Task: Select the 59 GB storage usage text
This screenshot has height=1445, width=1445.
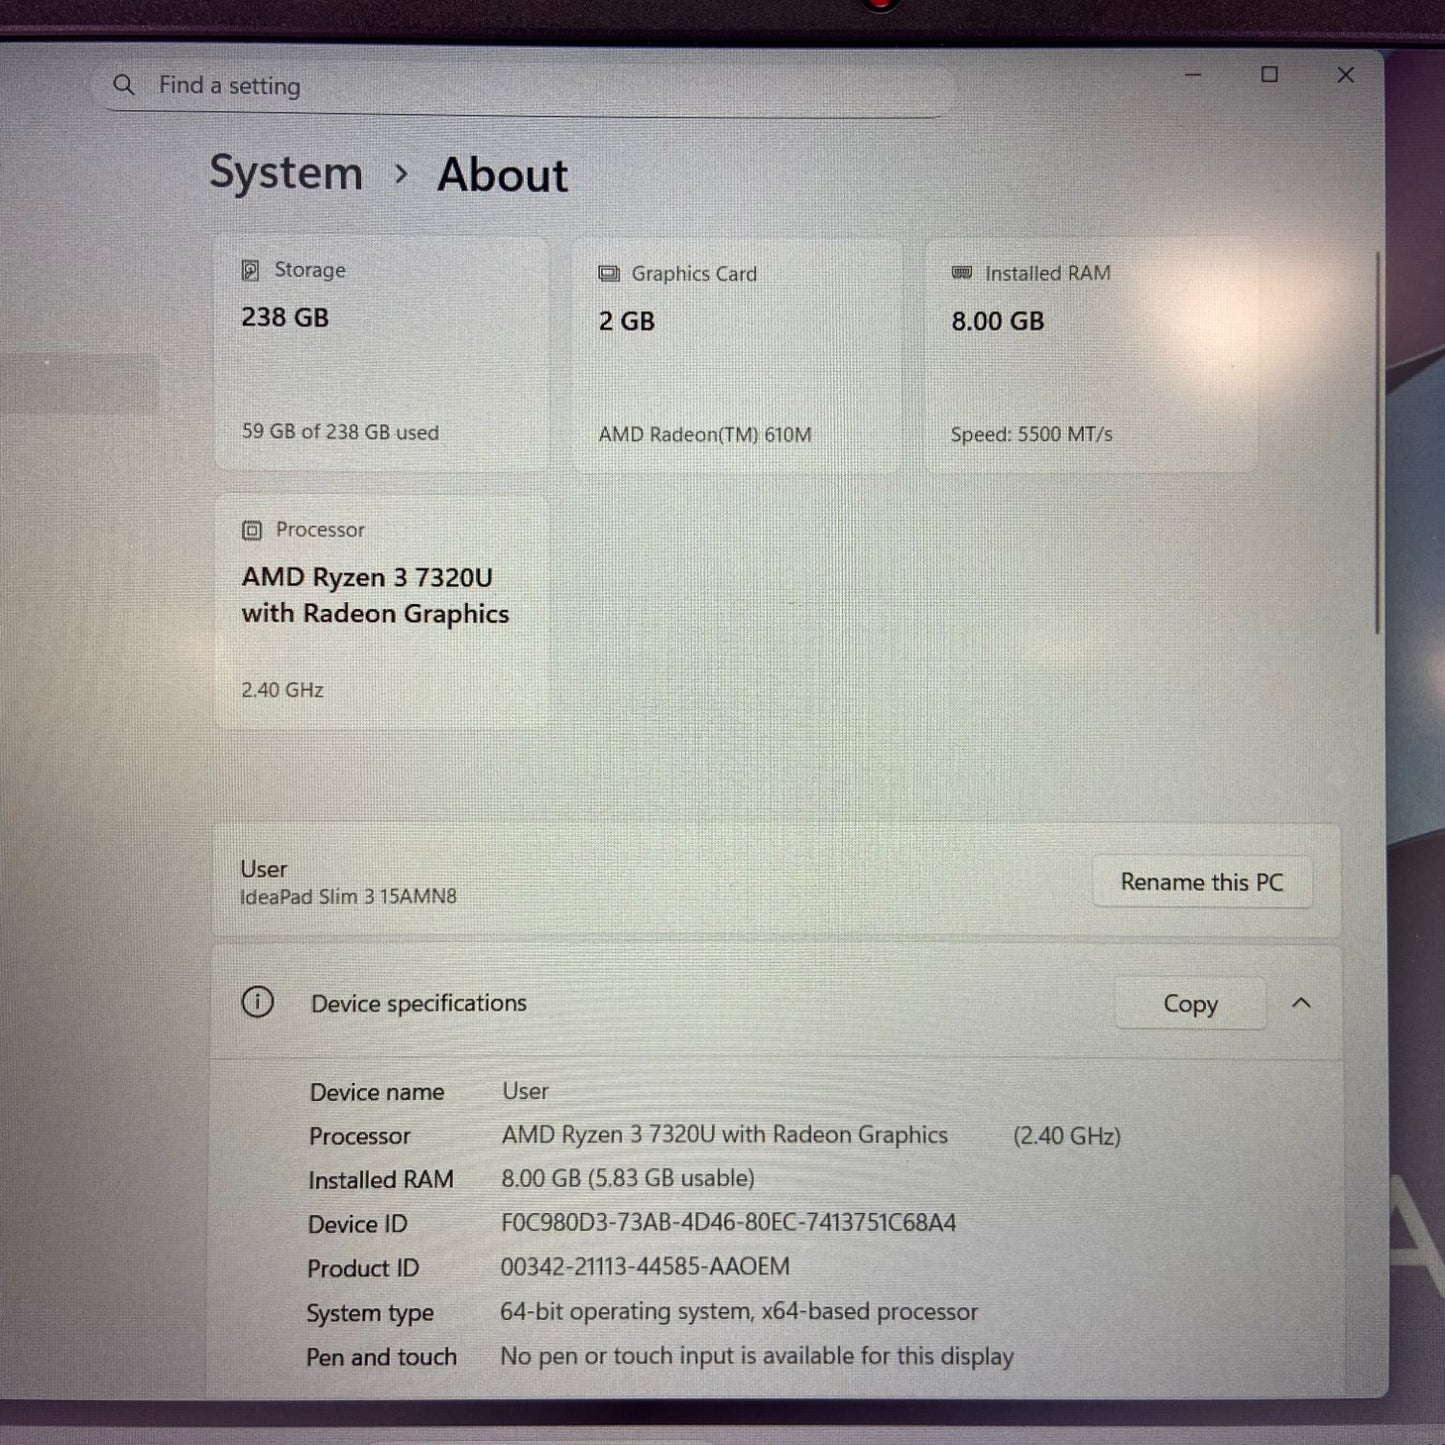Action: (x=340, y=432)
